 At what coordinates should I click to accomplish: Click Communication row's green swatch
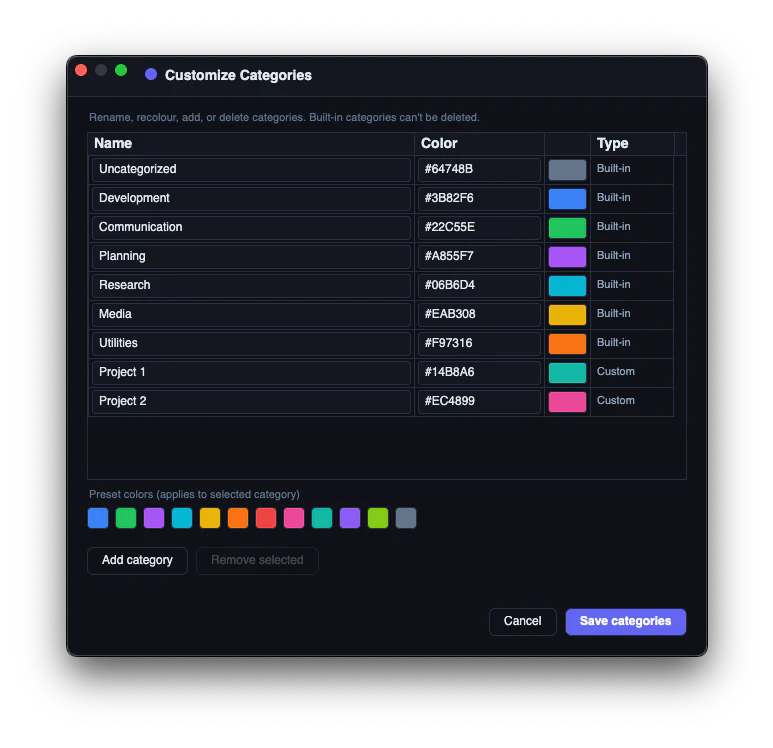[567, 228]
